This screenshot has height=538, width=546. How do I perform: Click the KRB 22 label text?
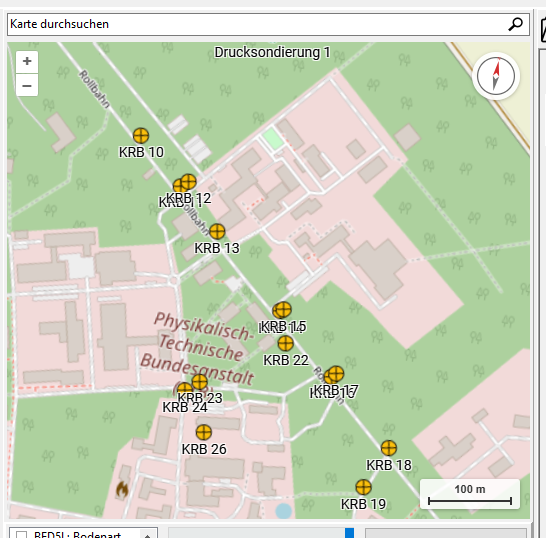[x=286, y=360]
